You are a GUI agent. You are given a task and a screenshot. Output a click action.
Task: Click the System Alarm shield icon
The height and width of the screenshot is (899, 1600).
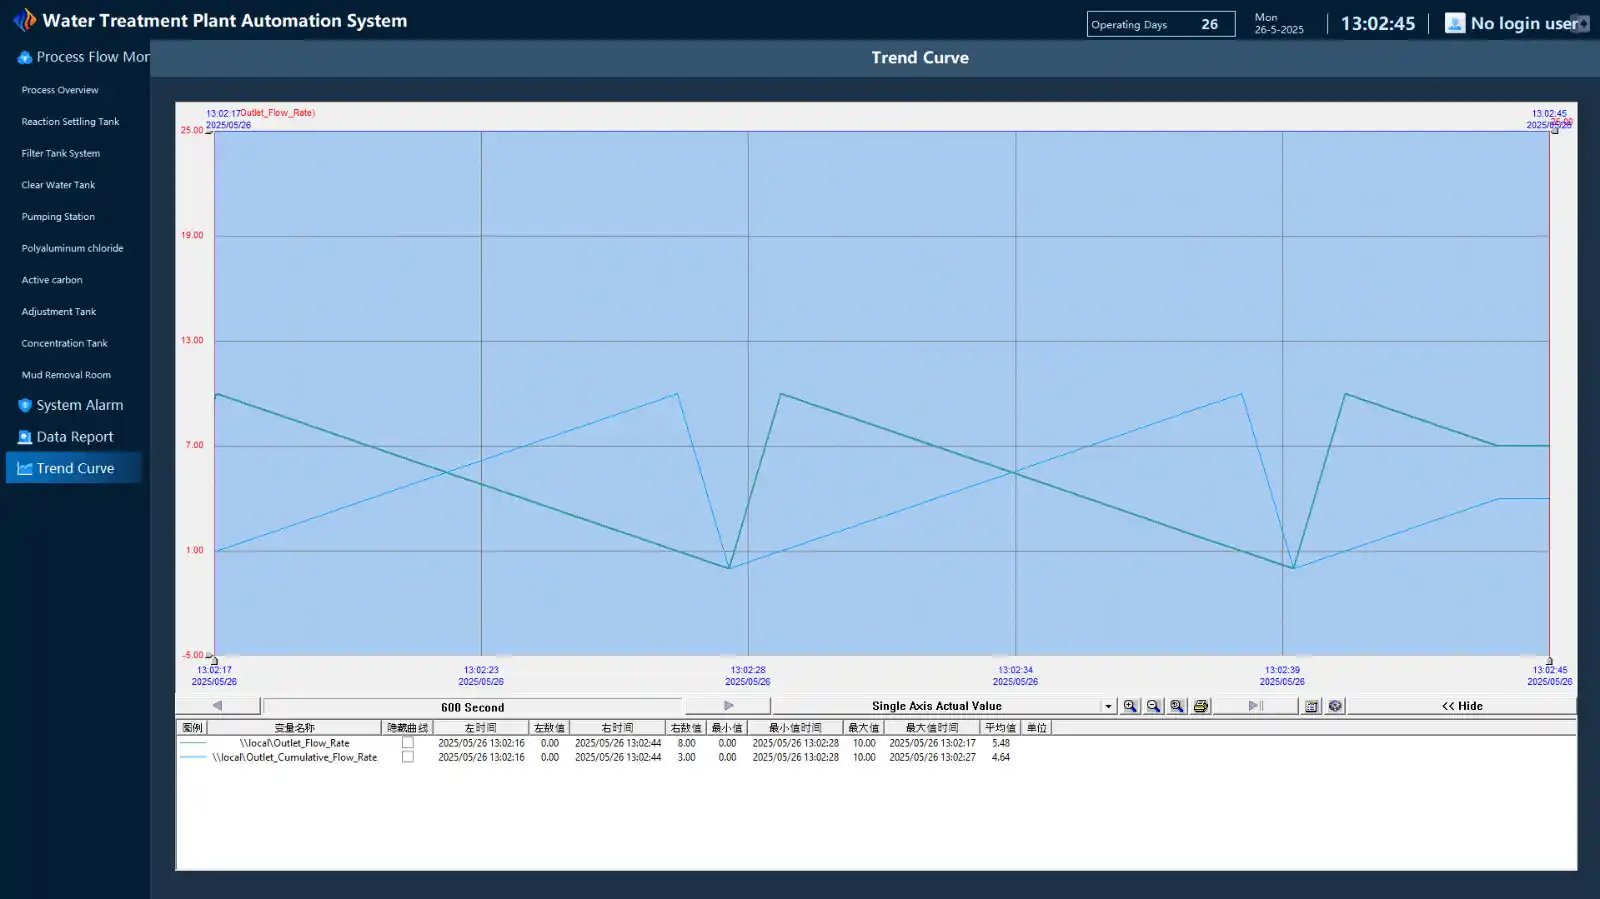click(25, 405)
